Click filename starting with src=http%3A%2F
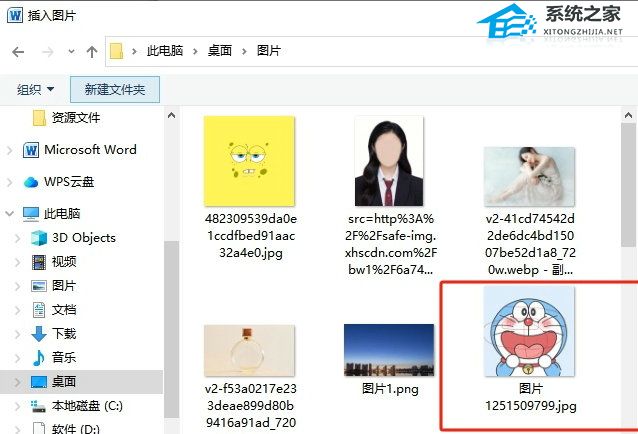This screenshot has height=434, width=638. pos(391,244)
